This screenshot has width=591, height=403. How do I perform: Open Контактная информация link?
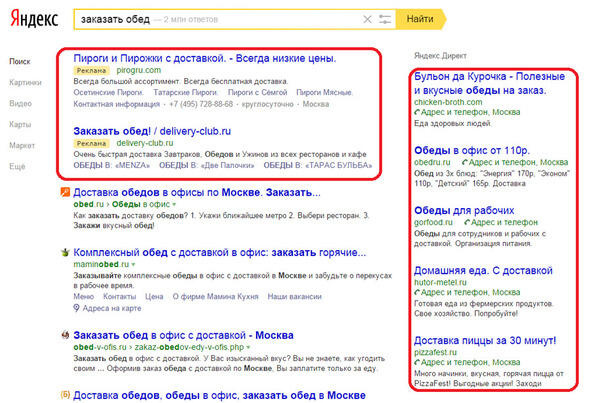click(116, 104)
